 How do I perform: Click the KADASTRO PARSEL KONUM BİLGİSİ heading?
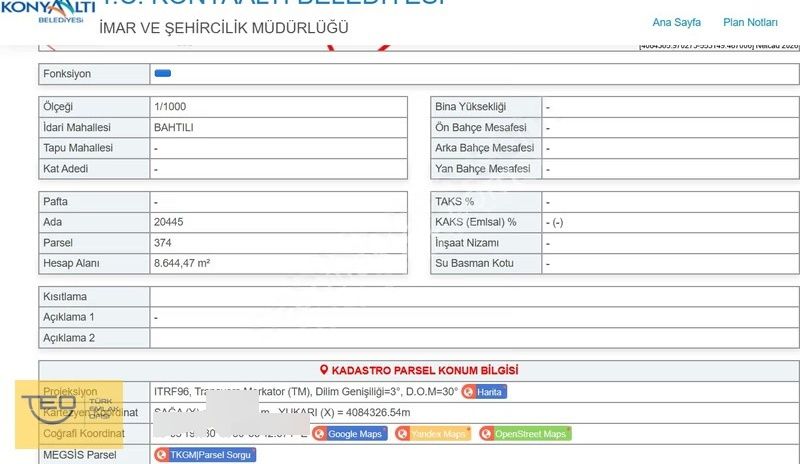[x=424, y=370]
